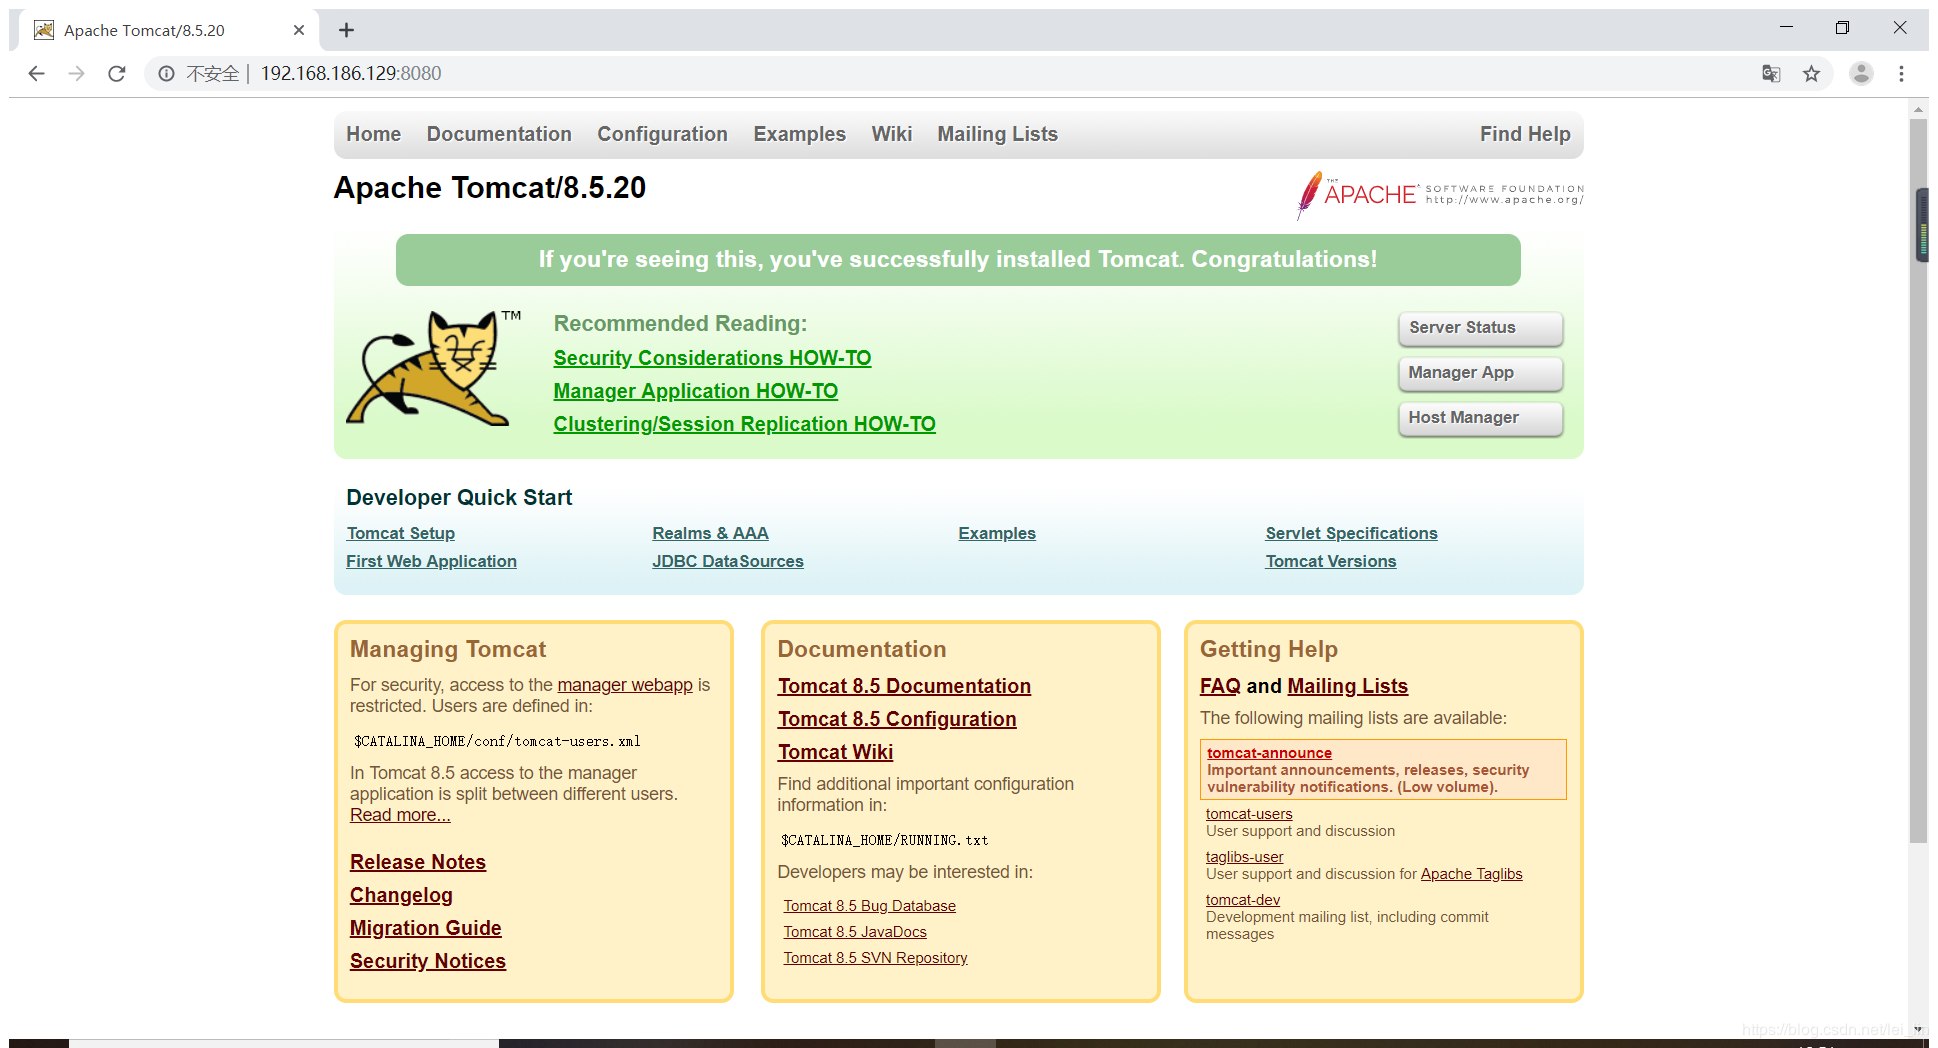Open the Release Notes link

click(x=418, y=862)
